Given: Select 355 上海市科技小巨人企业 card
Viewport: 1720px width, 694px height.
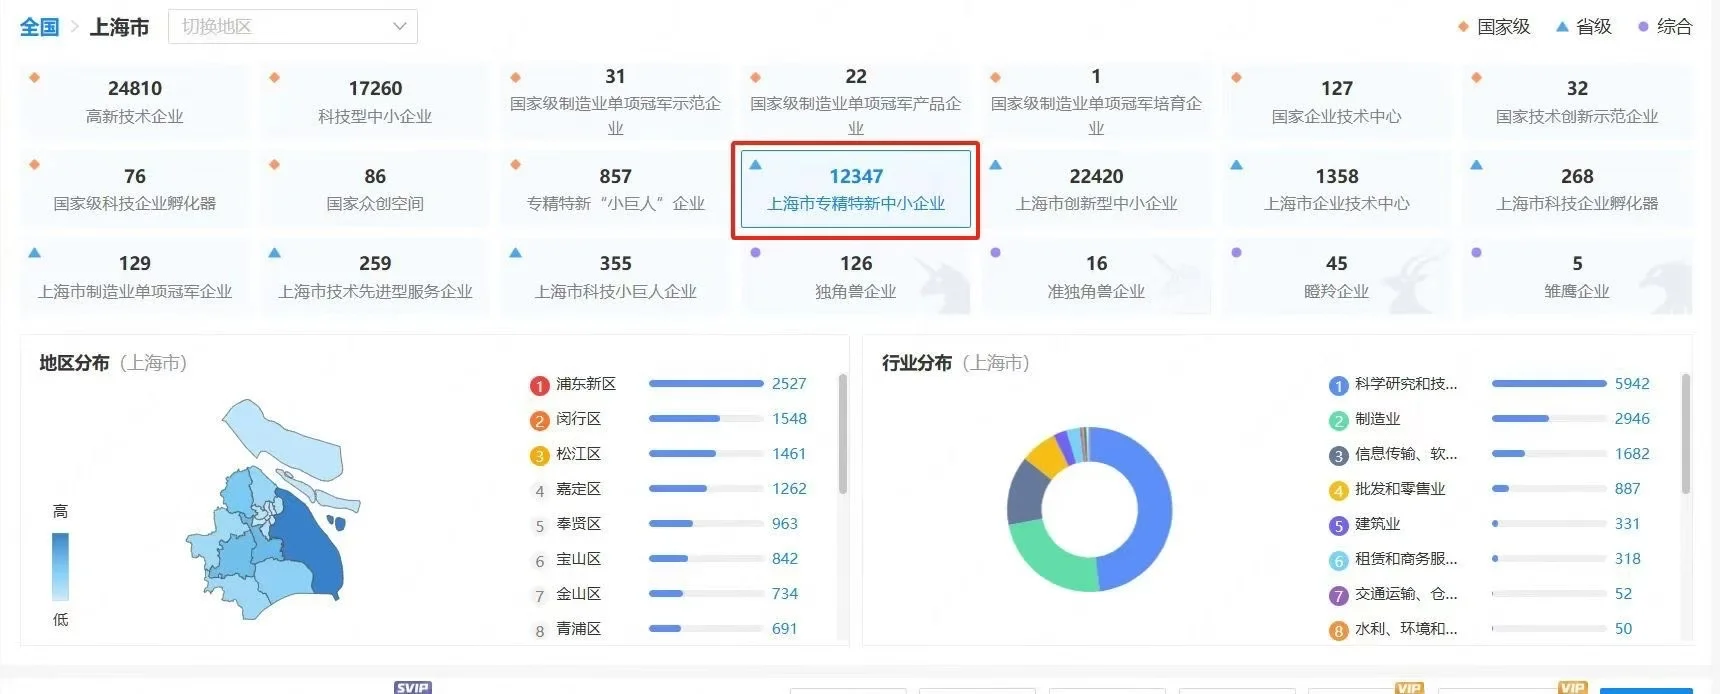Looking at the screenshot, I should coord(616,277).
